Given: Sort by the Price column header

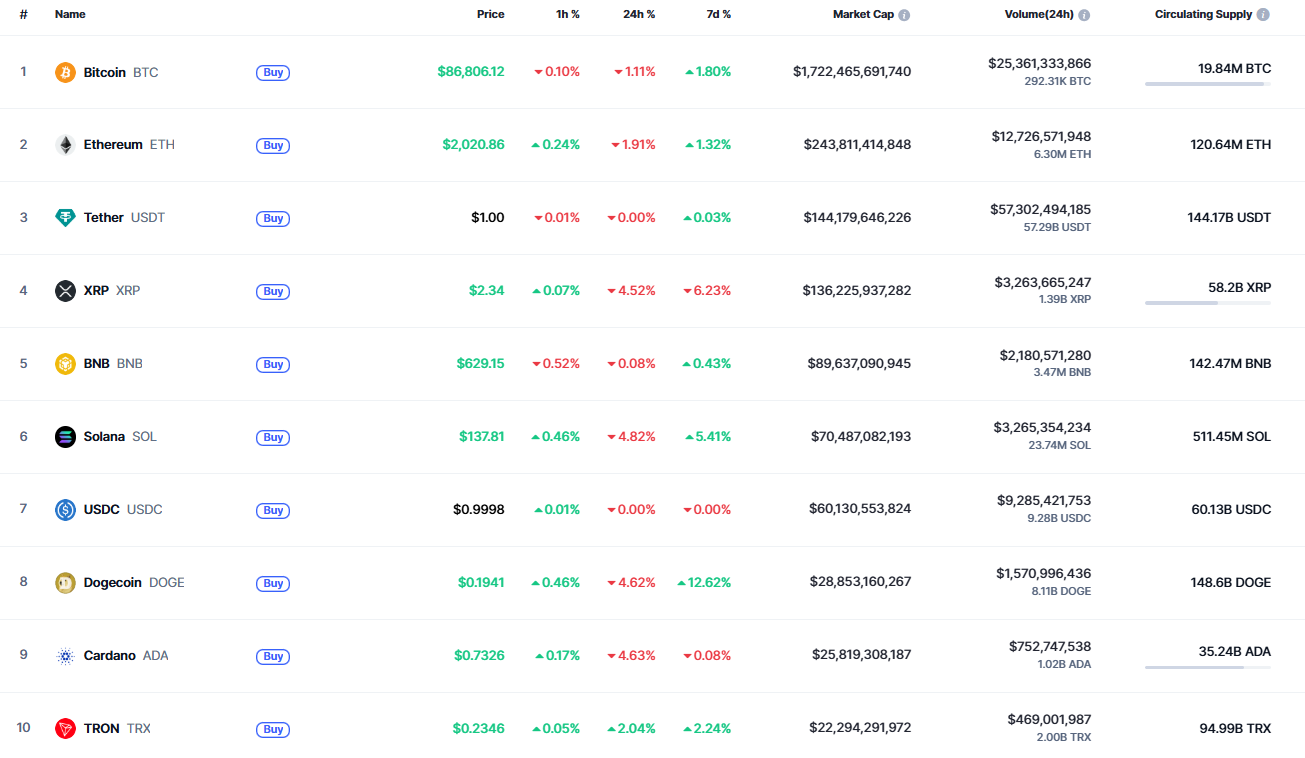Looking at the screenshot, I should pos(491,15).
